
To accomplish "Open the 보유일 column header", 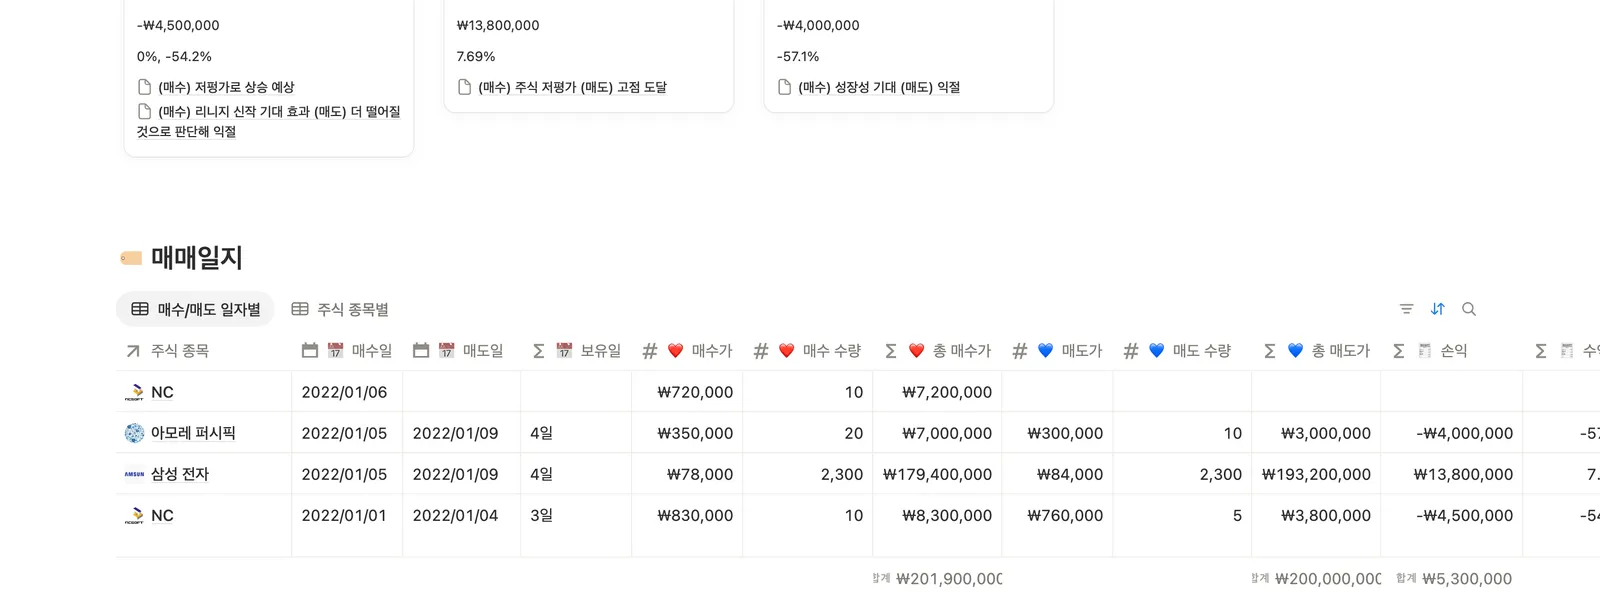I will pos(576,351).
